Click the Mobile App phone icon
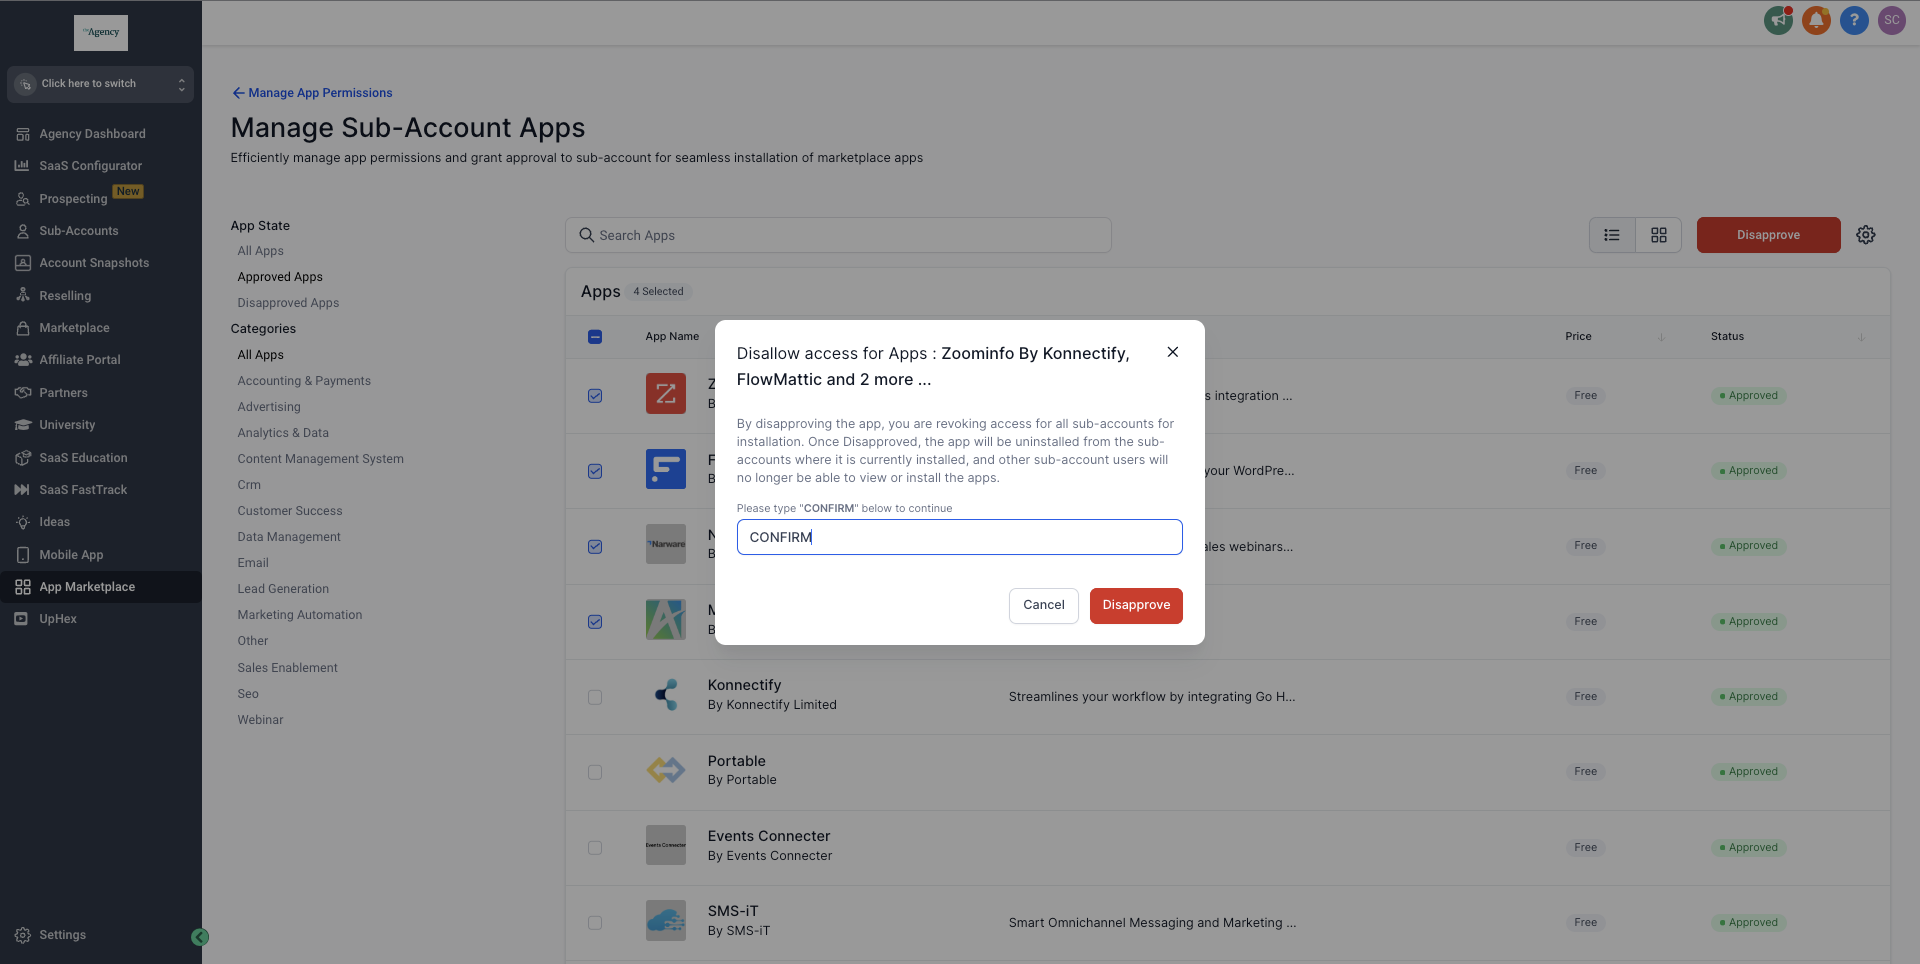This screenshot has height=964, width=1920. click(23, 555)
